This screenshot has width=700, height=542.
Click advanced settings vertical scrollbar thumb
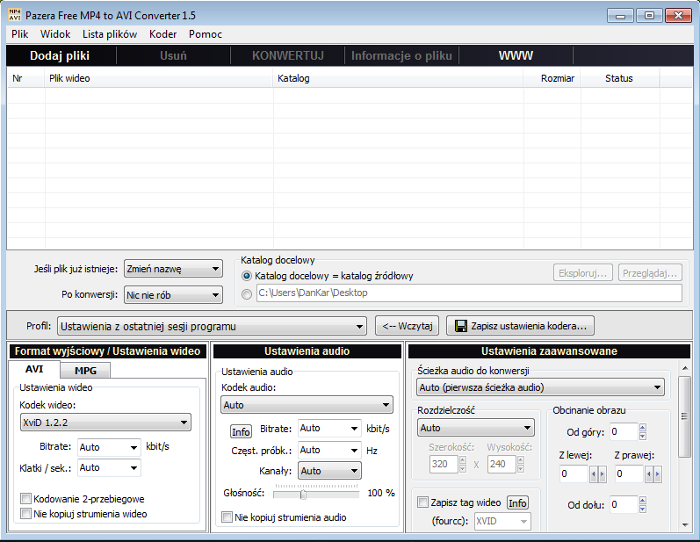684,417
